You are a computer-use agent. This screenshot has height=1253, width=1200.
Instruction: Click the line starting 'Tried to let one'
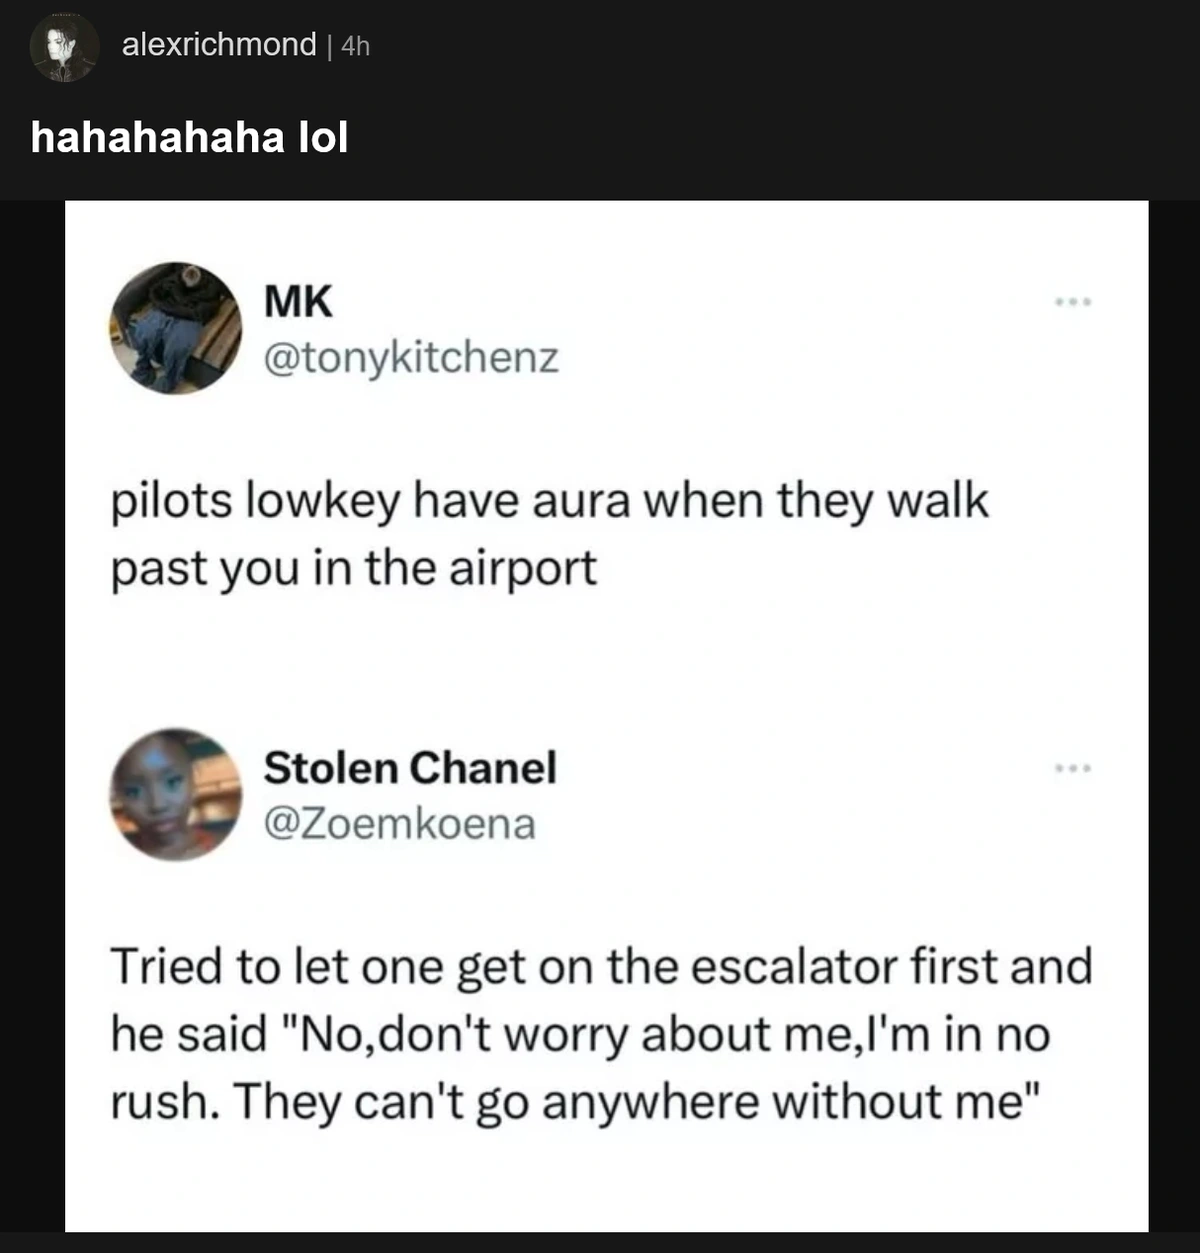600,967
